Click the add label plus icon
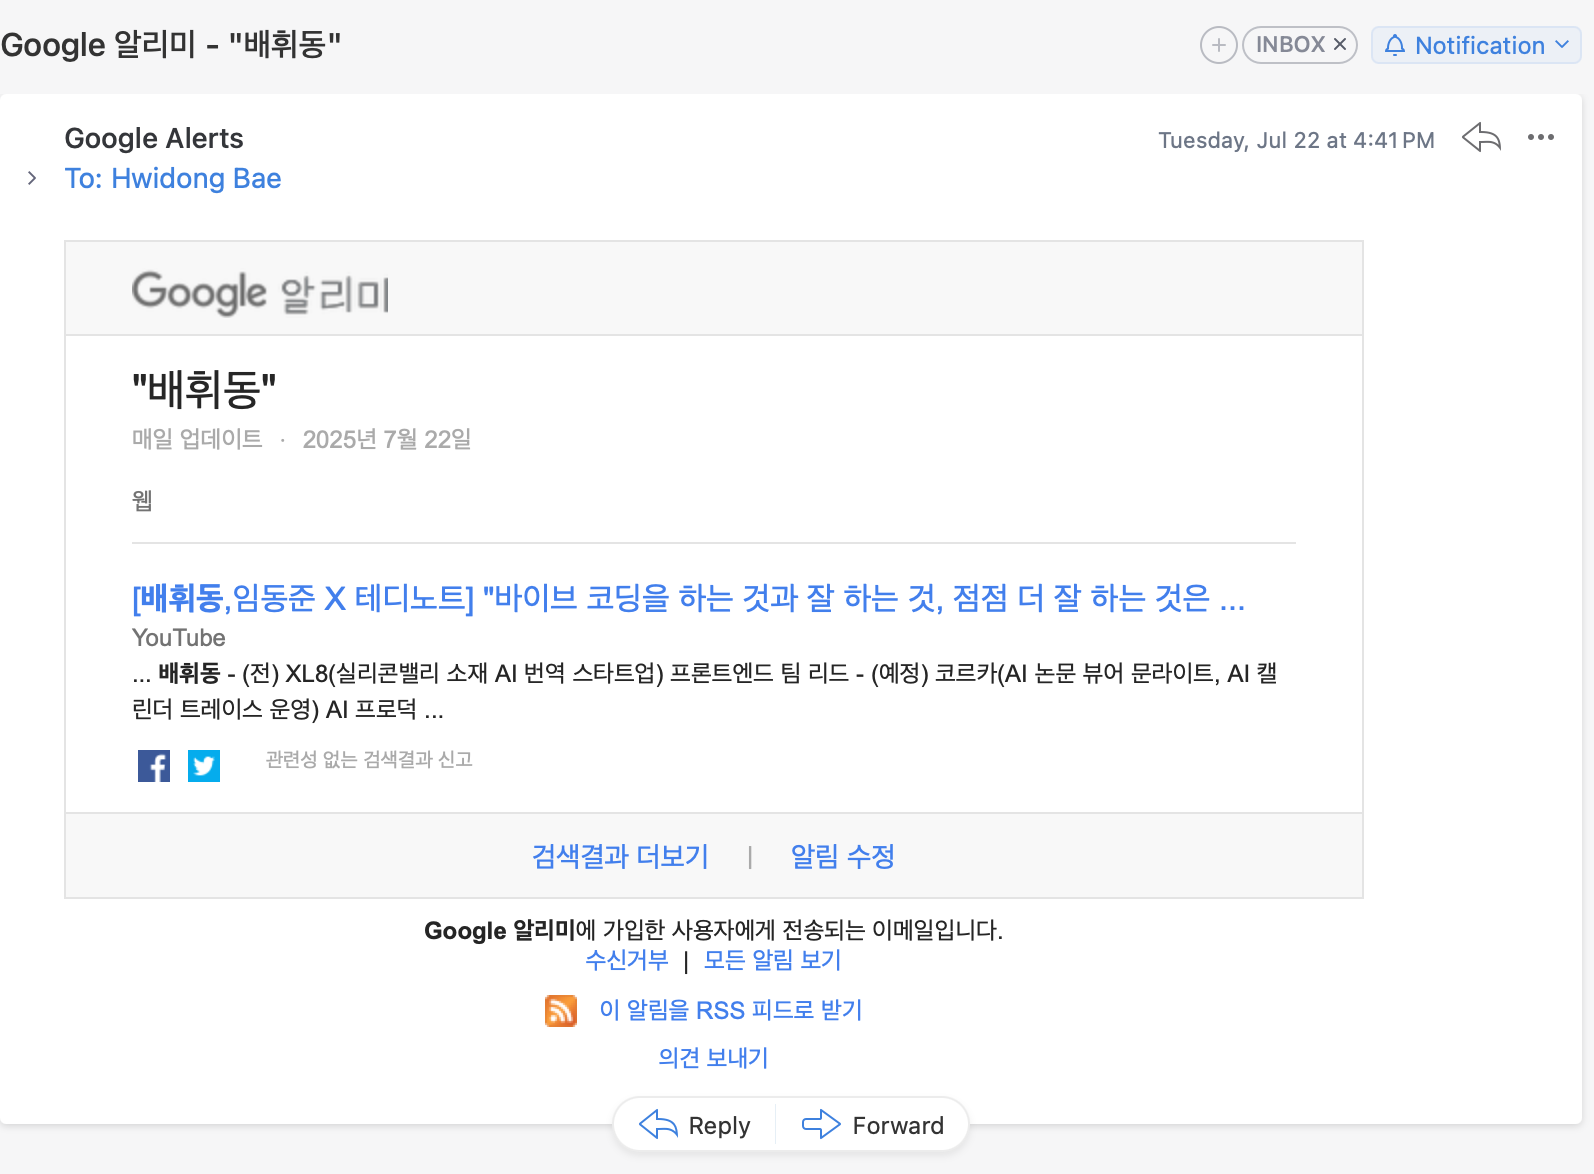 [1218, 45]
